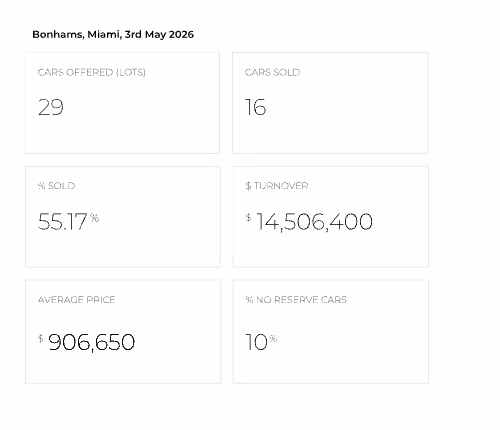Image resolution: width=500 pixels, height=430 pixels.
Task: Click the % NO RESERVE CARS label
Action: coord(296,300)
